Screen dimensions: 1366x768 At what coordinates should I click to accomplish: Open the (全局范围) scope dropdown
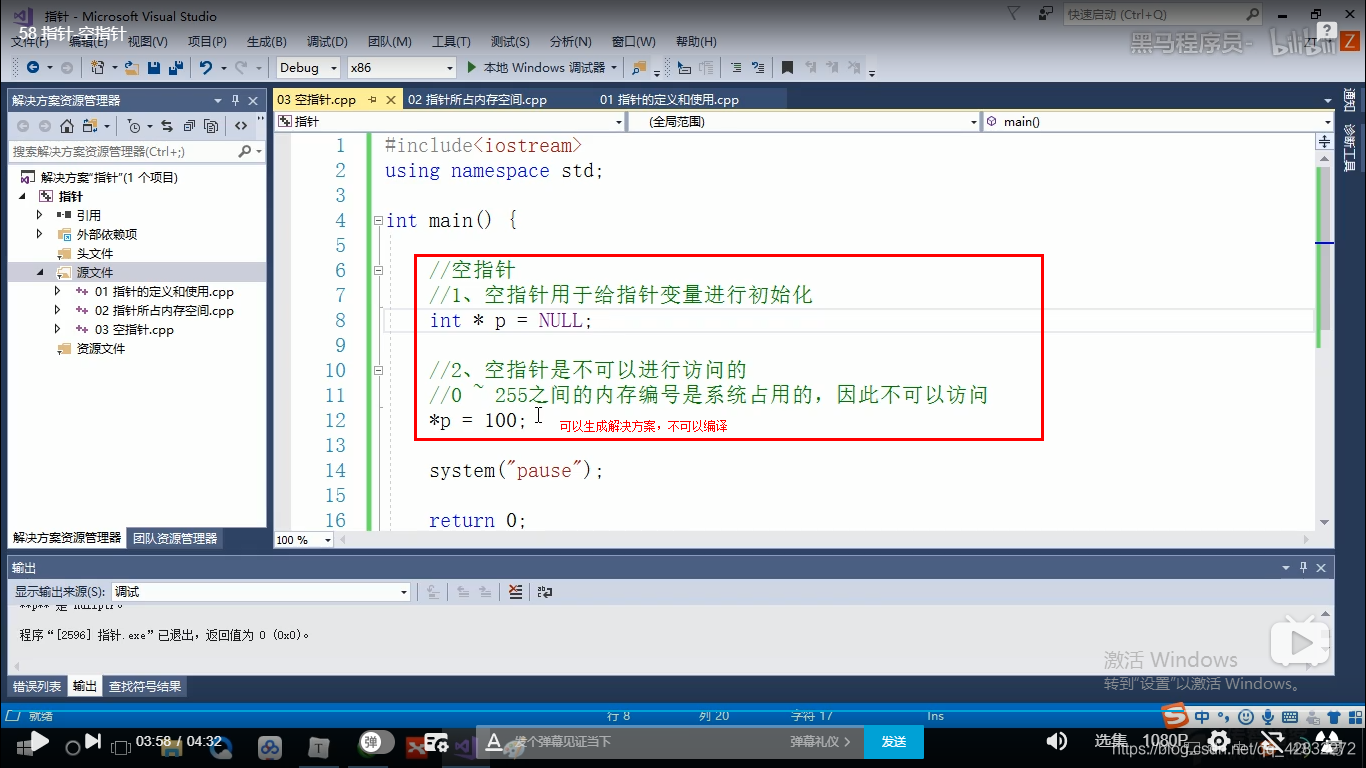click(803, 121)
